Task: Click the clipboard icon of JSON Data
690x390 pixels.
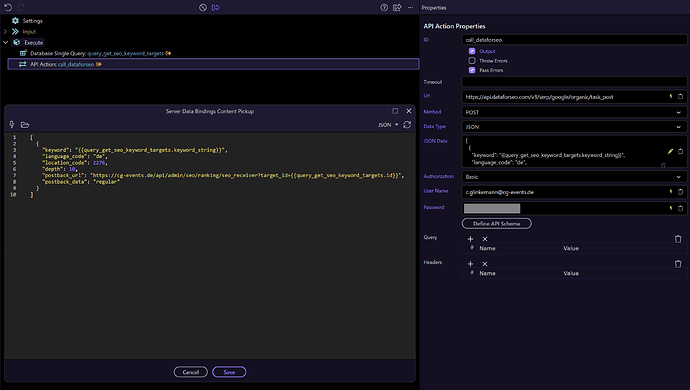Action: 680,151
